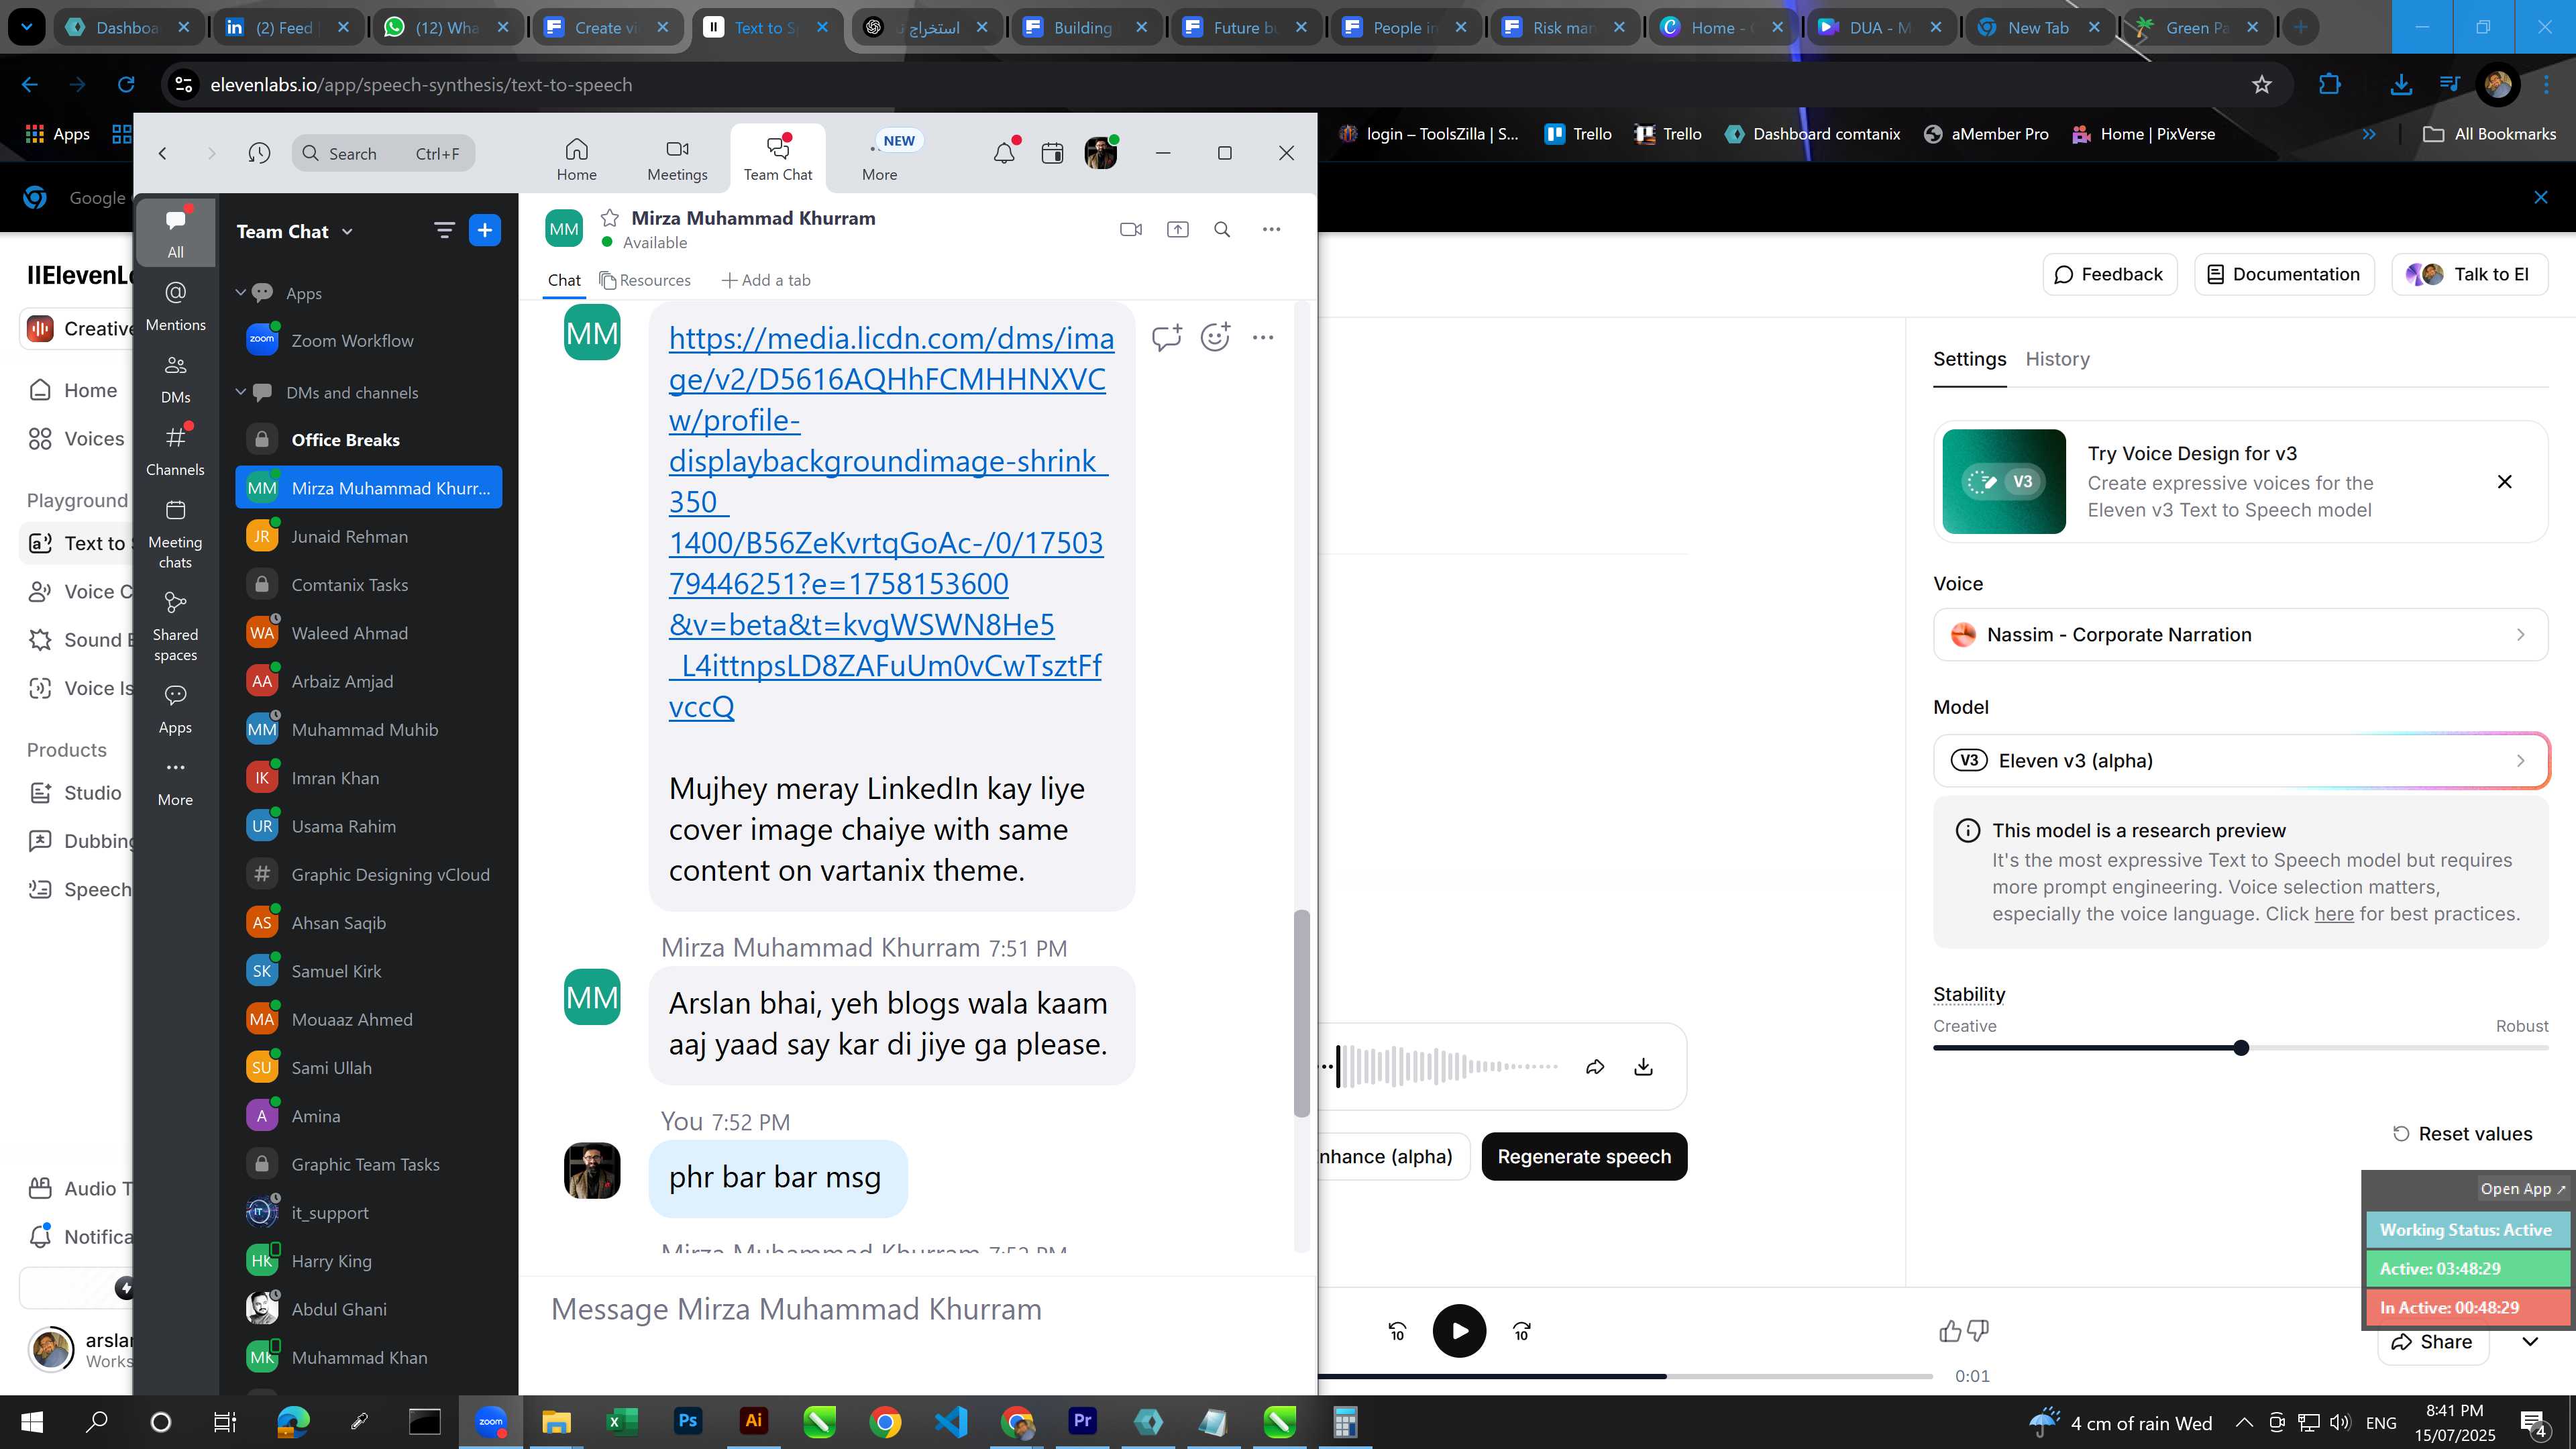The height and width of the screenshot is (1449, 2576).
Task: Expand the chevron next to Share
Action: pyautogui.click(x=2530, y=1342)
